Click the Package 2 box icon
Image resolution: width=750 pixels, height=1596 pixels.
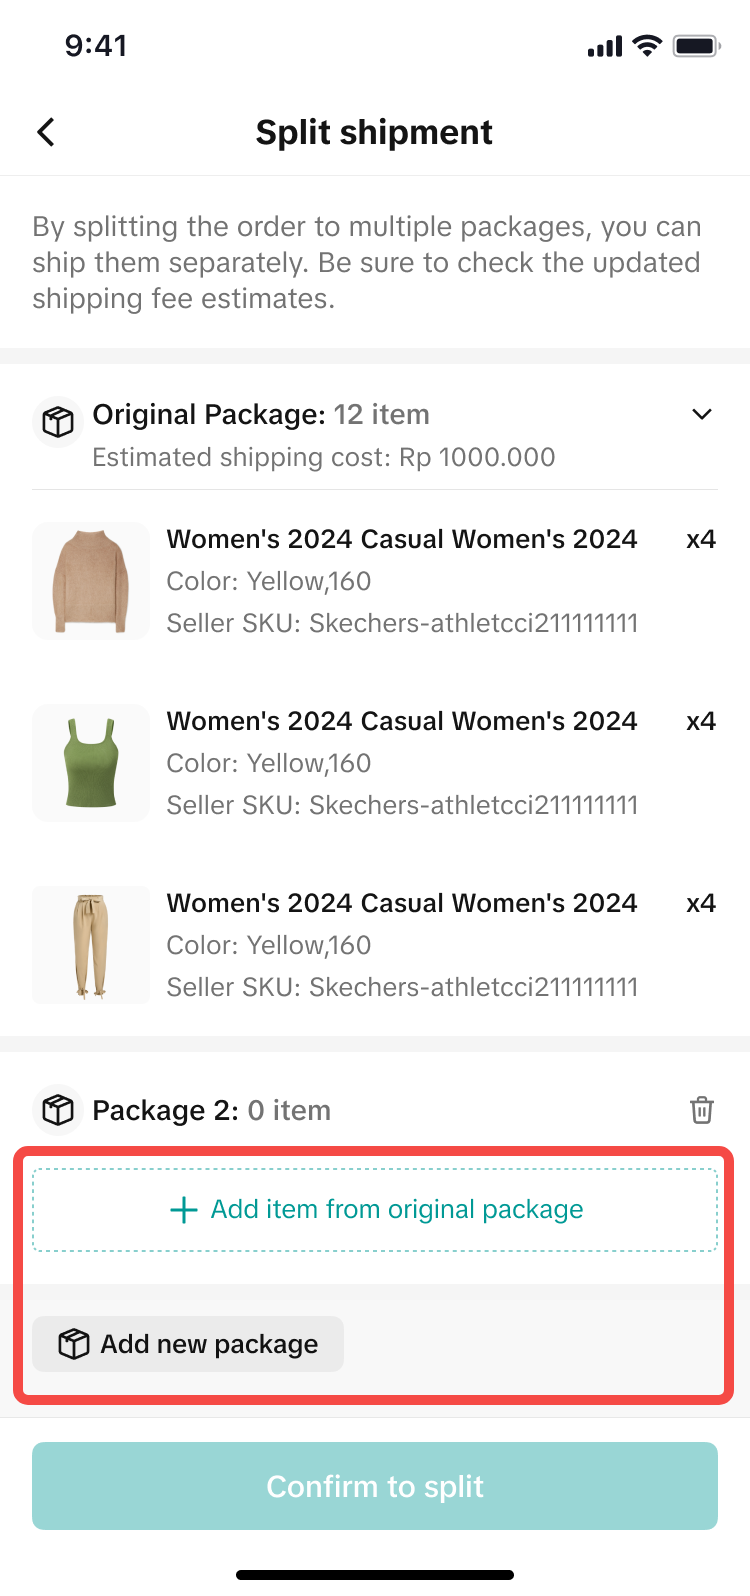(x=57, y=1110)
